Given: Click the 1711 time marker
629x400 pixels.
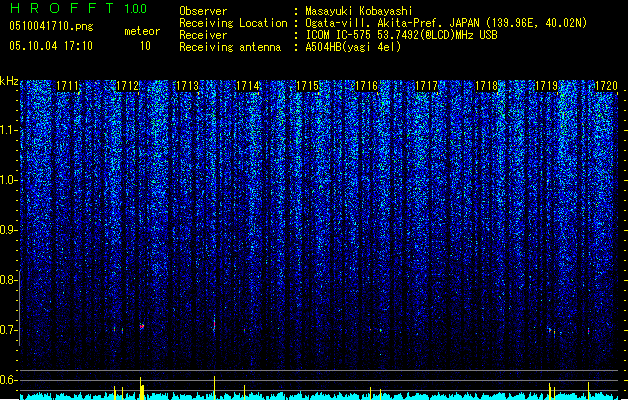Looking at the screenshot, I should coord(67,86).
